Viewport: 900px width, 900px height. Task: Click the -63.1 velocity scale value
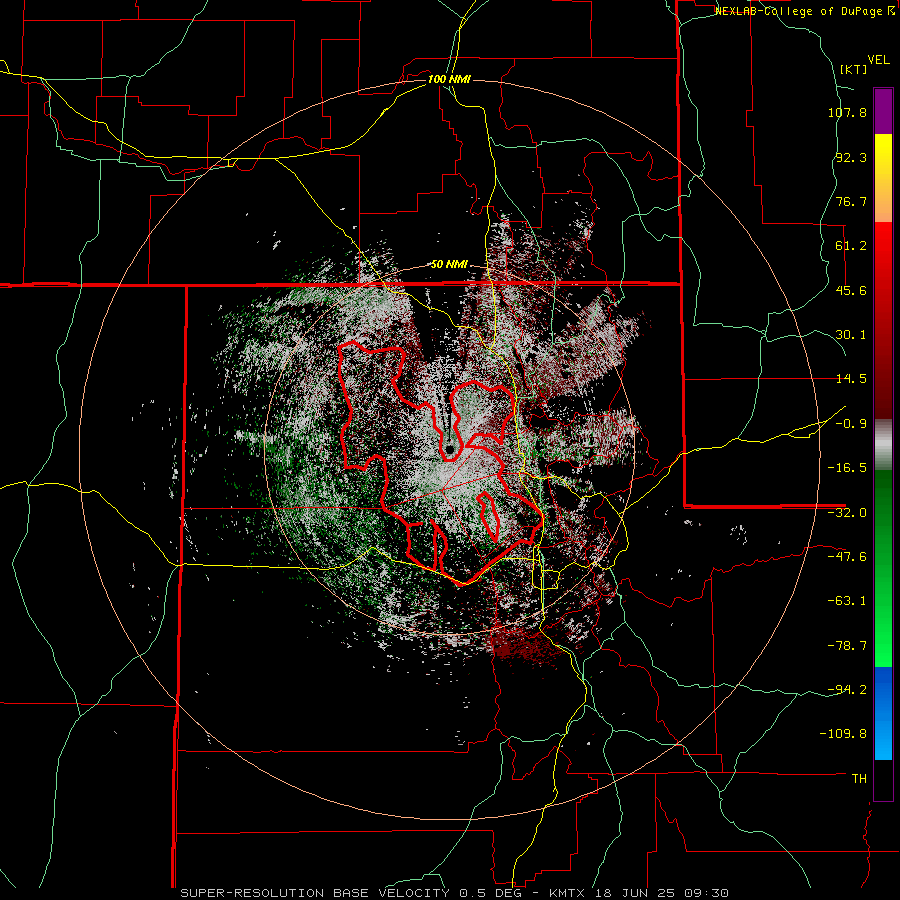847,601
